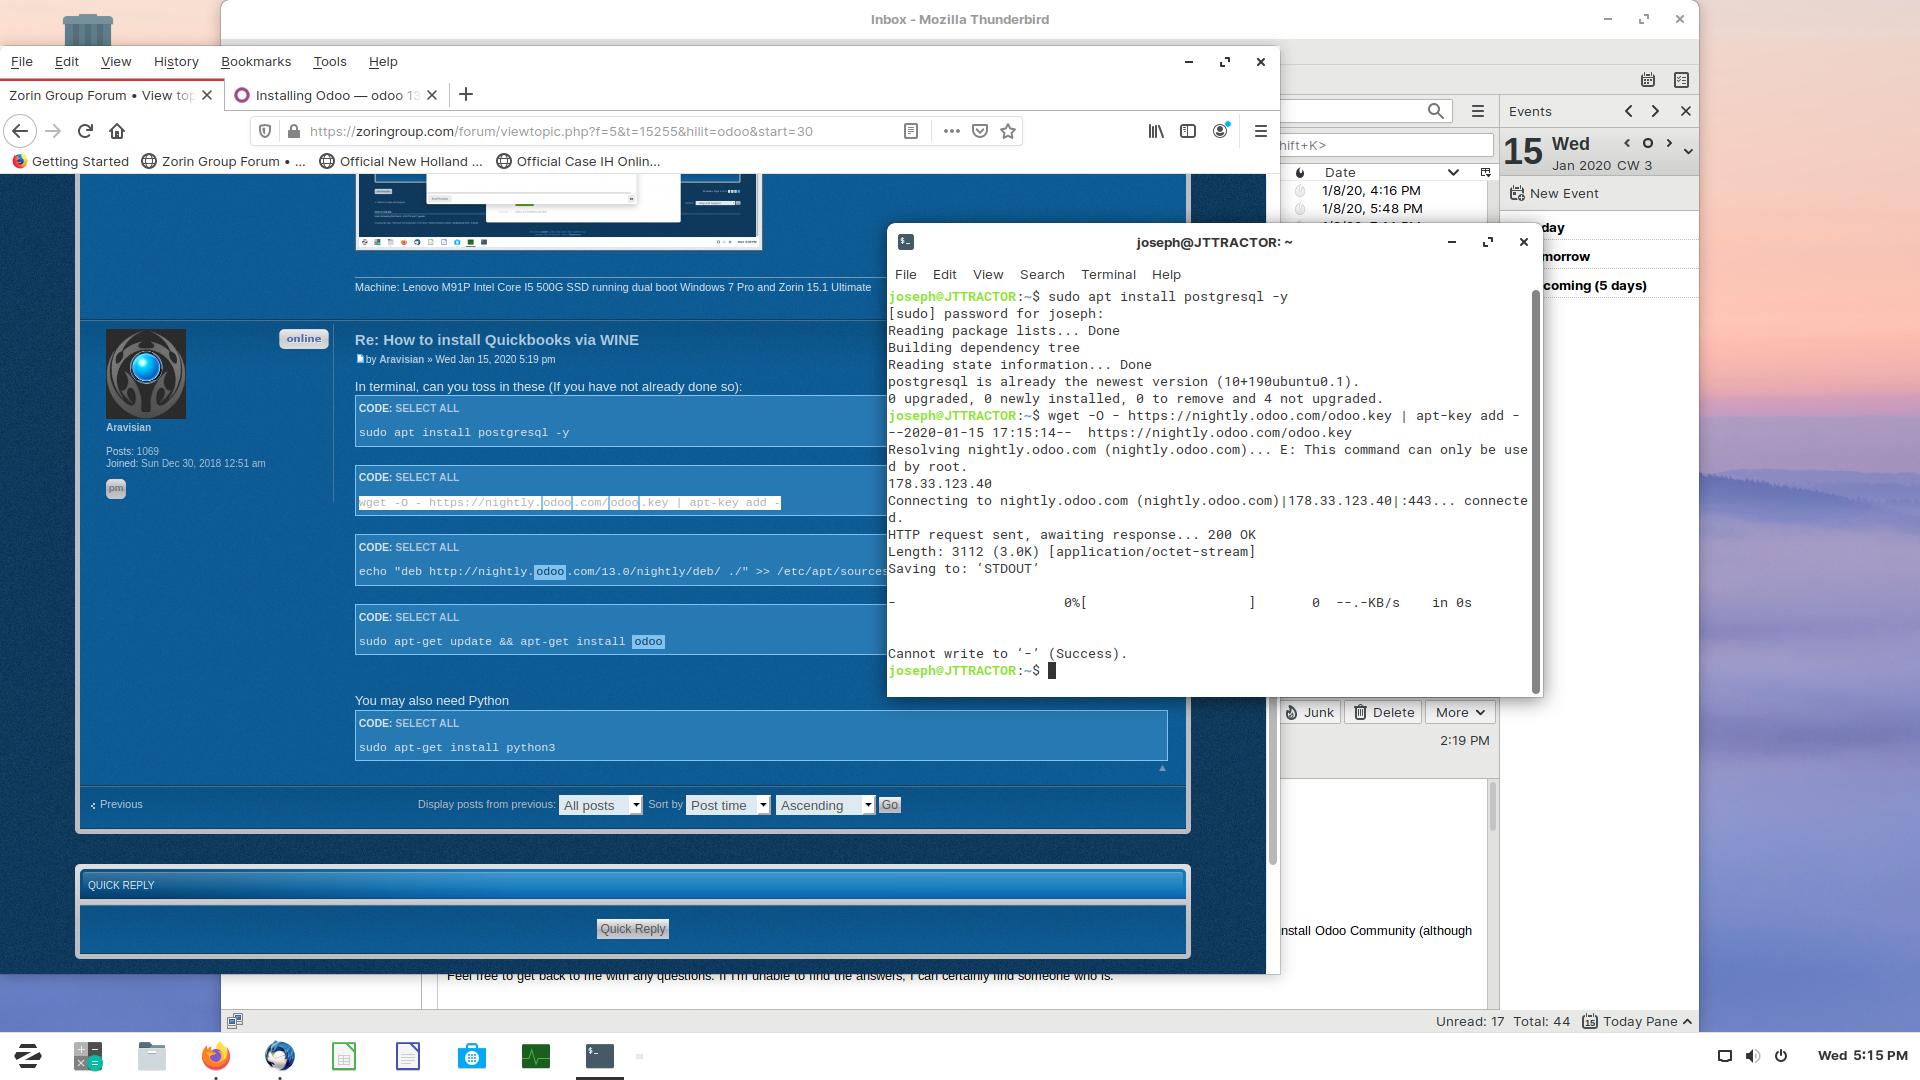1920x1080 pixels.
Task: Go to Firefox home page
Action: pyautogui.click(x=117, y=131)
